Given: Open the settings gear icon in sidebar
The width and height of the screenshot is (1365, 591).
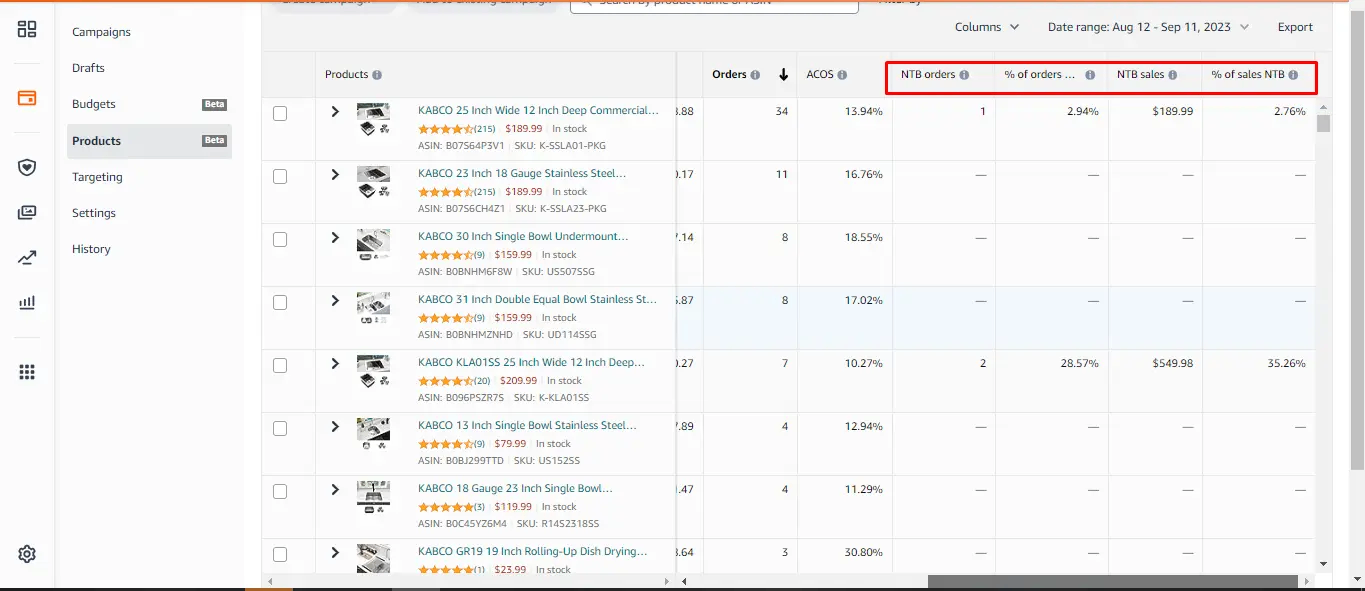Looking at the screenshot, I should click(27, 554).
